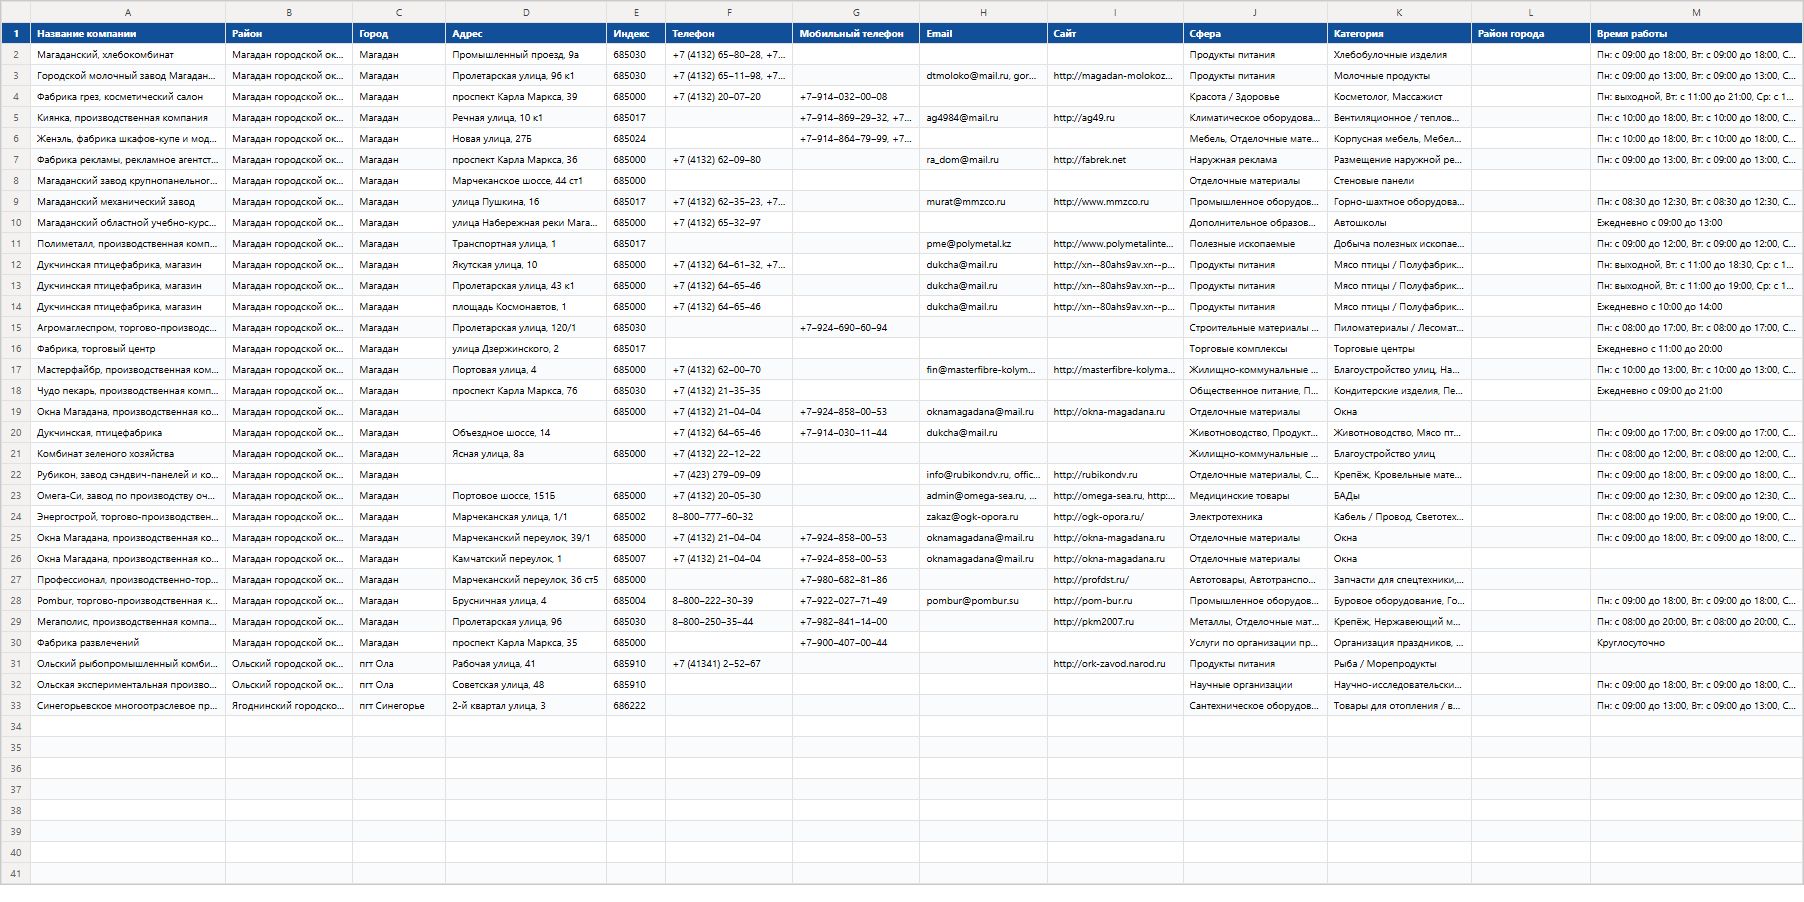This screenshot has width=1804, height=902.
Task: Select the column M header
Action: click(1696, 12)
